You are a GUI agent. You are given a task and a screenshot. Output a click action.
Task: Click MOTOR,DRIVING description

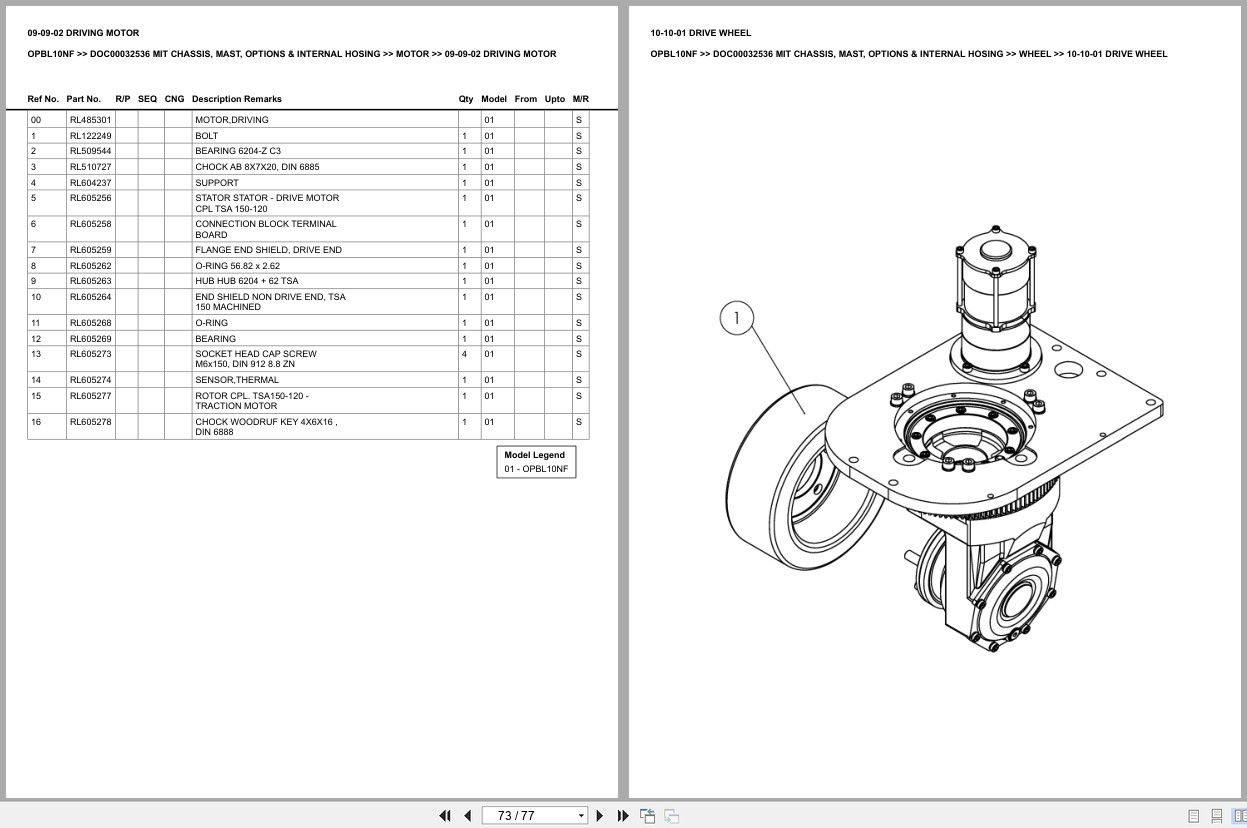232,120
